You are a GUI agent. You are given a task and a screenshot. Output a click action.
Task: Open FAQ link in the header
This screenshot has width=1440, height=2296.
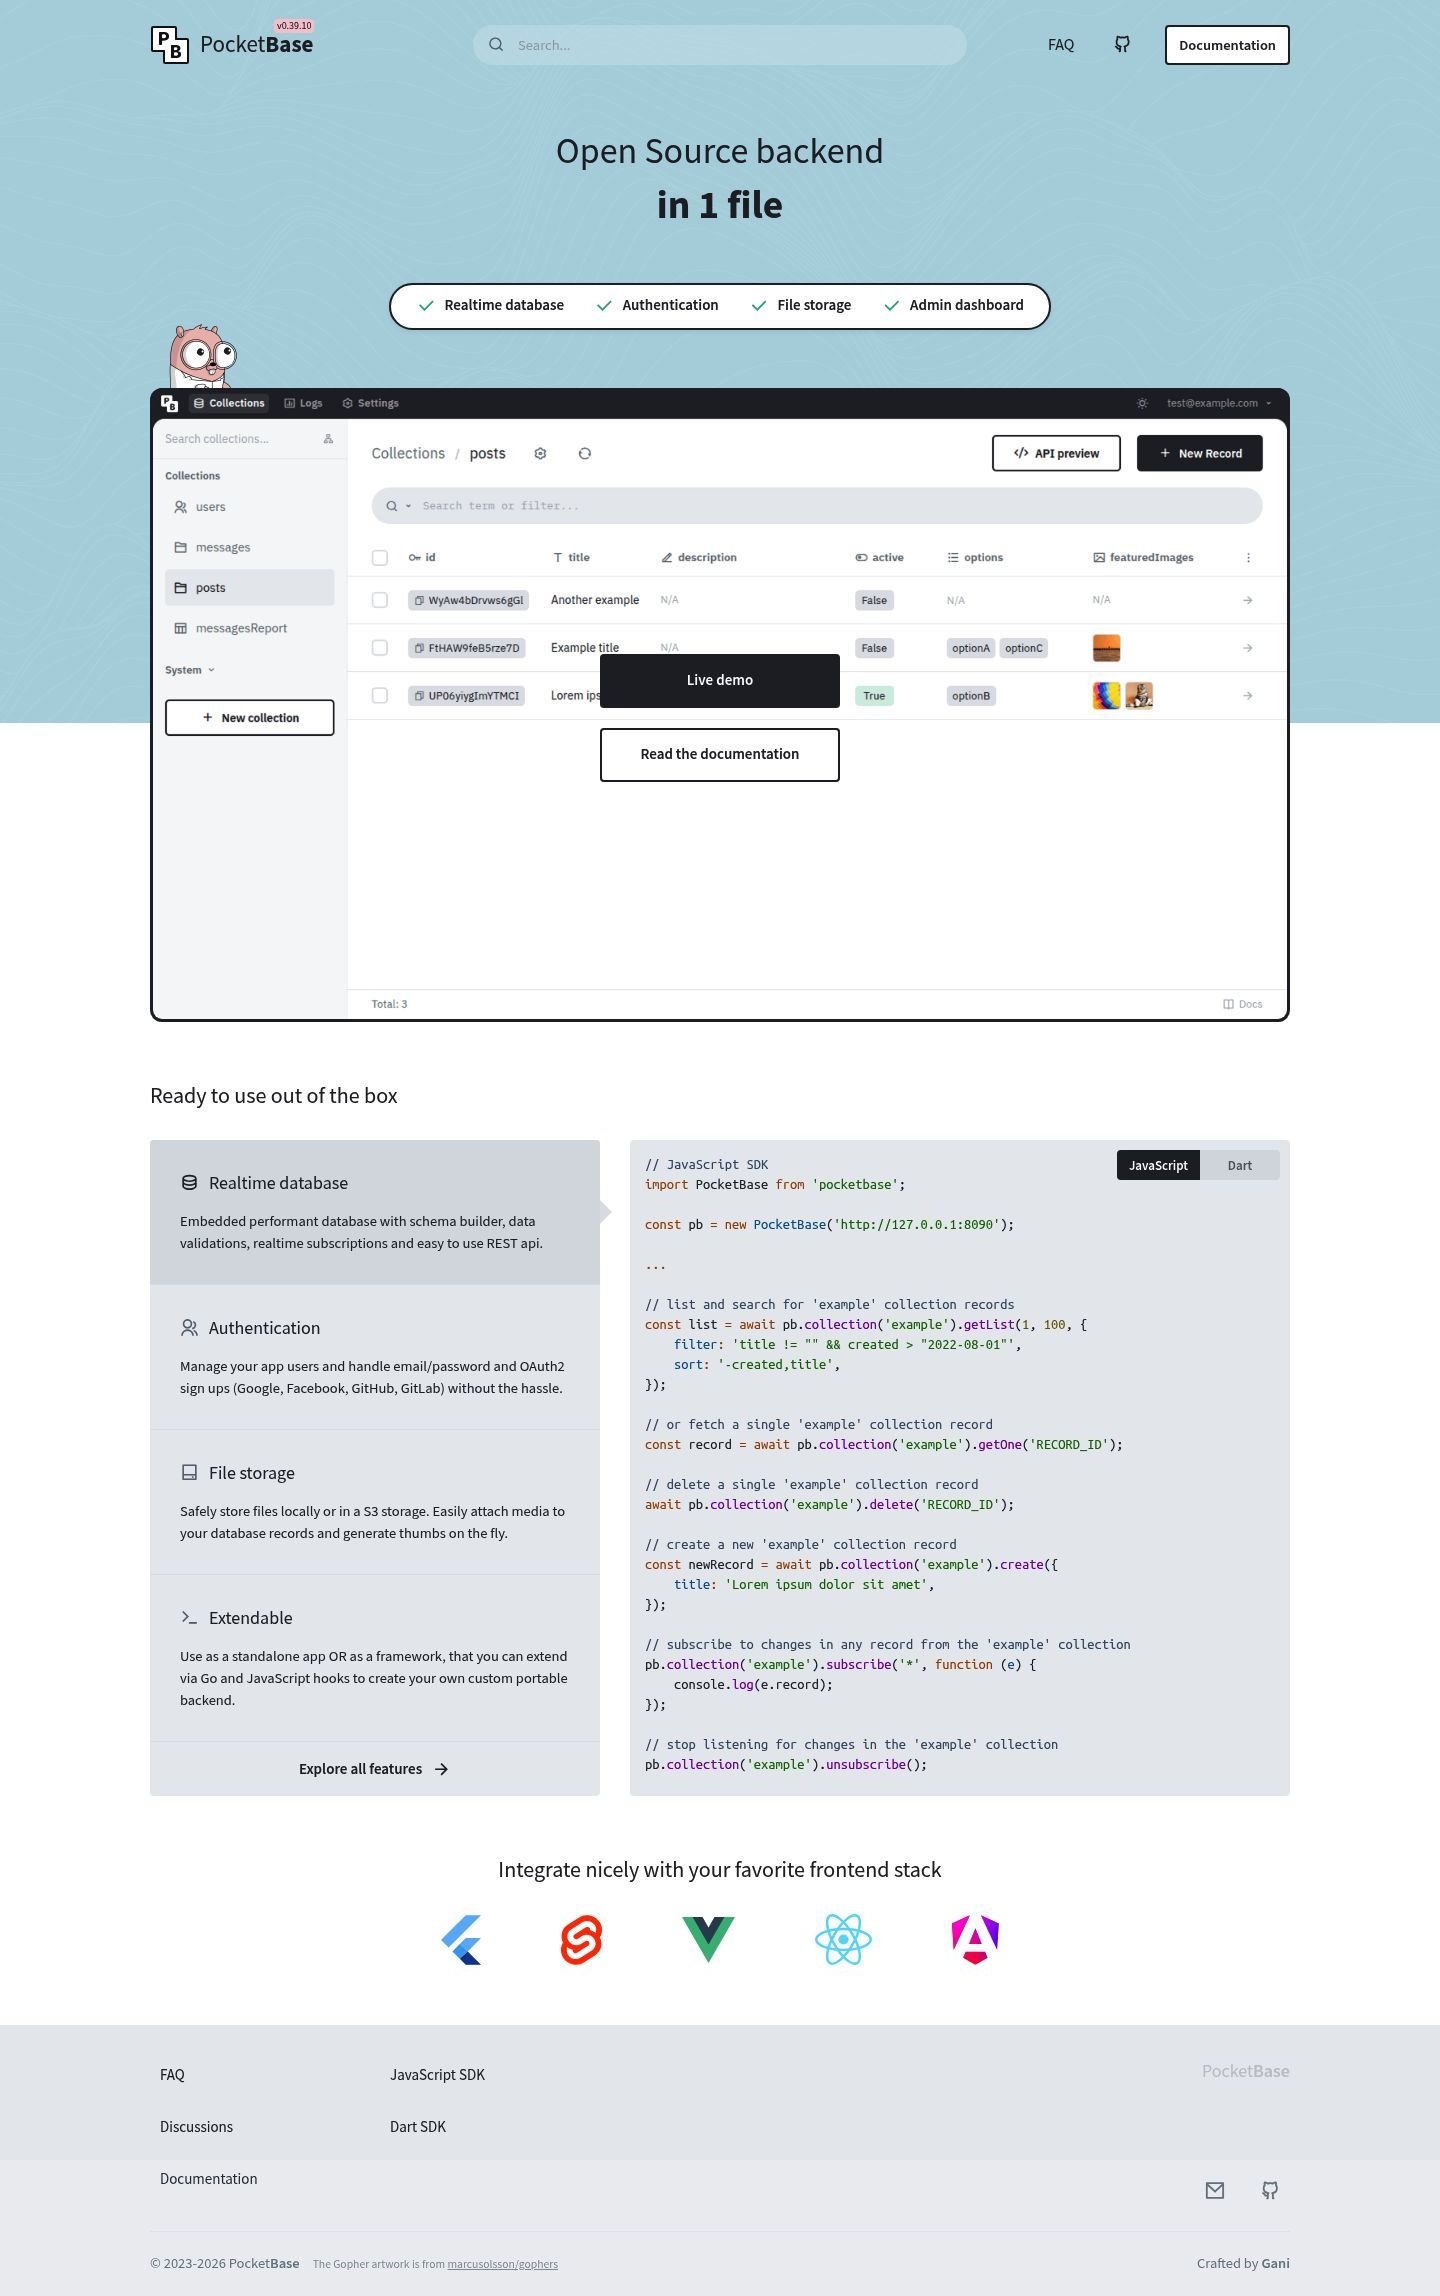coord(1061,45)
